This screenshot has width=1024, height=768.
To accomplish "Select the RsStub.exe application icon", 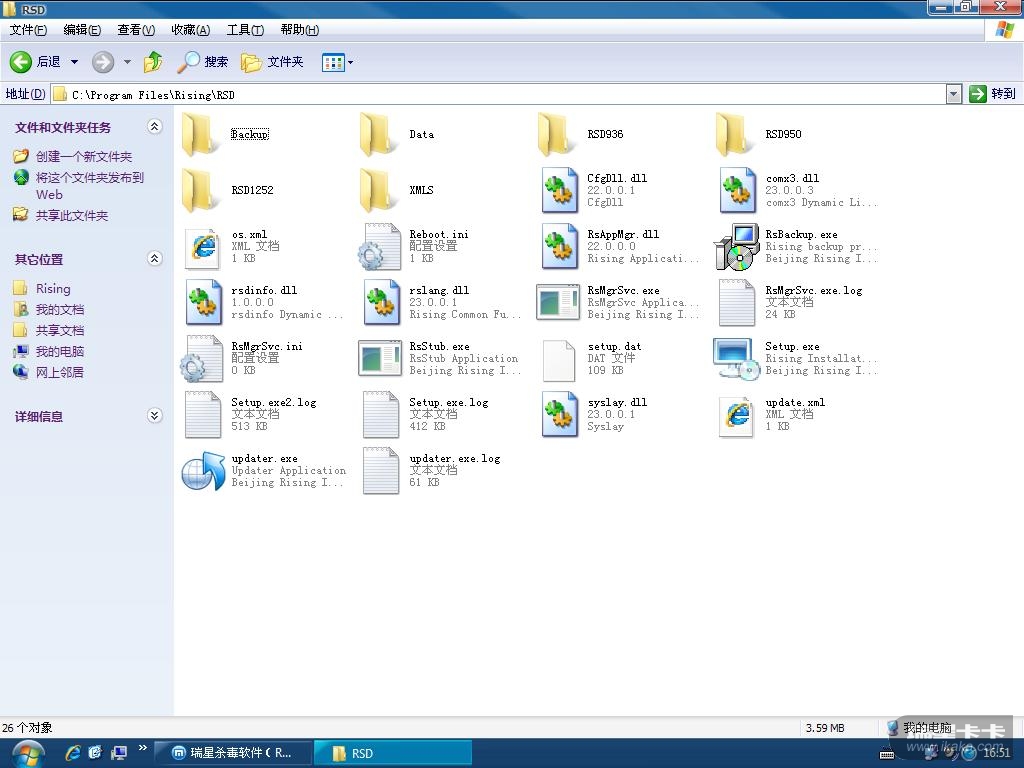I will [x=380, y=358].
